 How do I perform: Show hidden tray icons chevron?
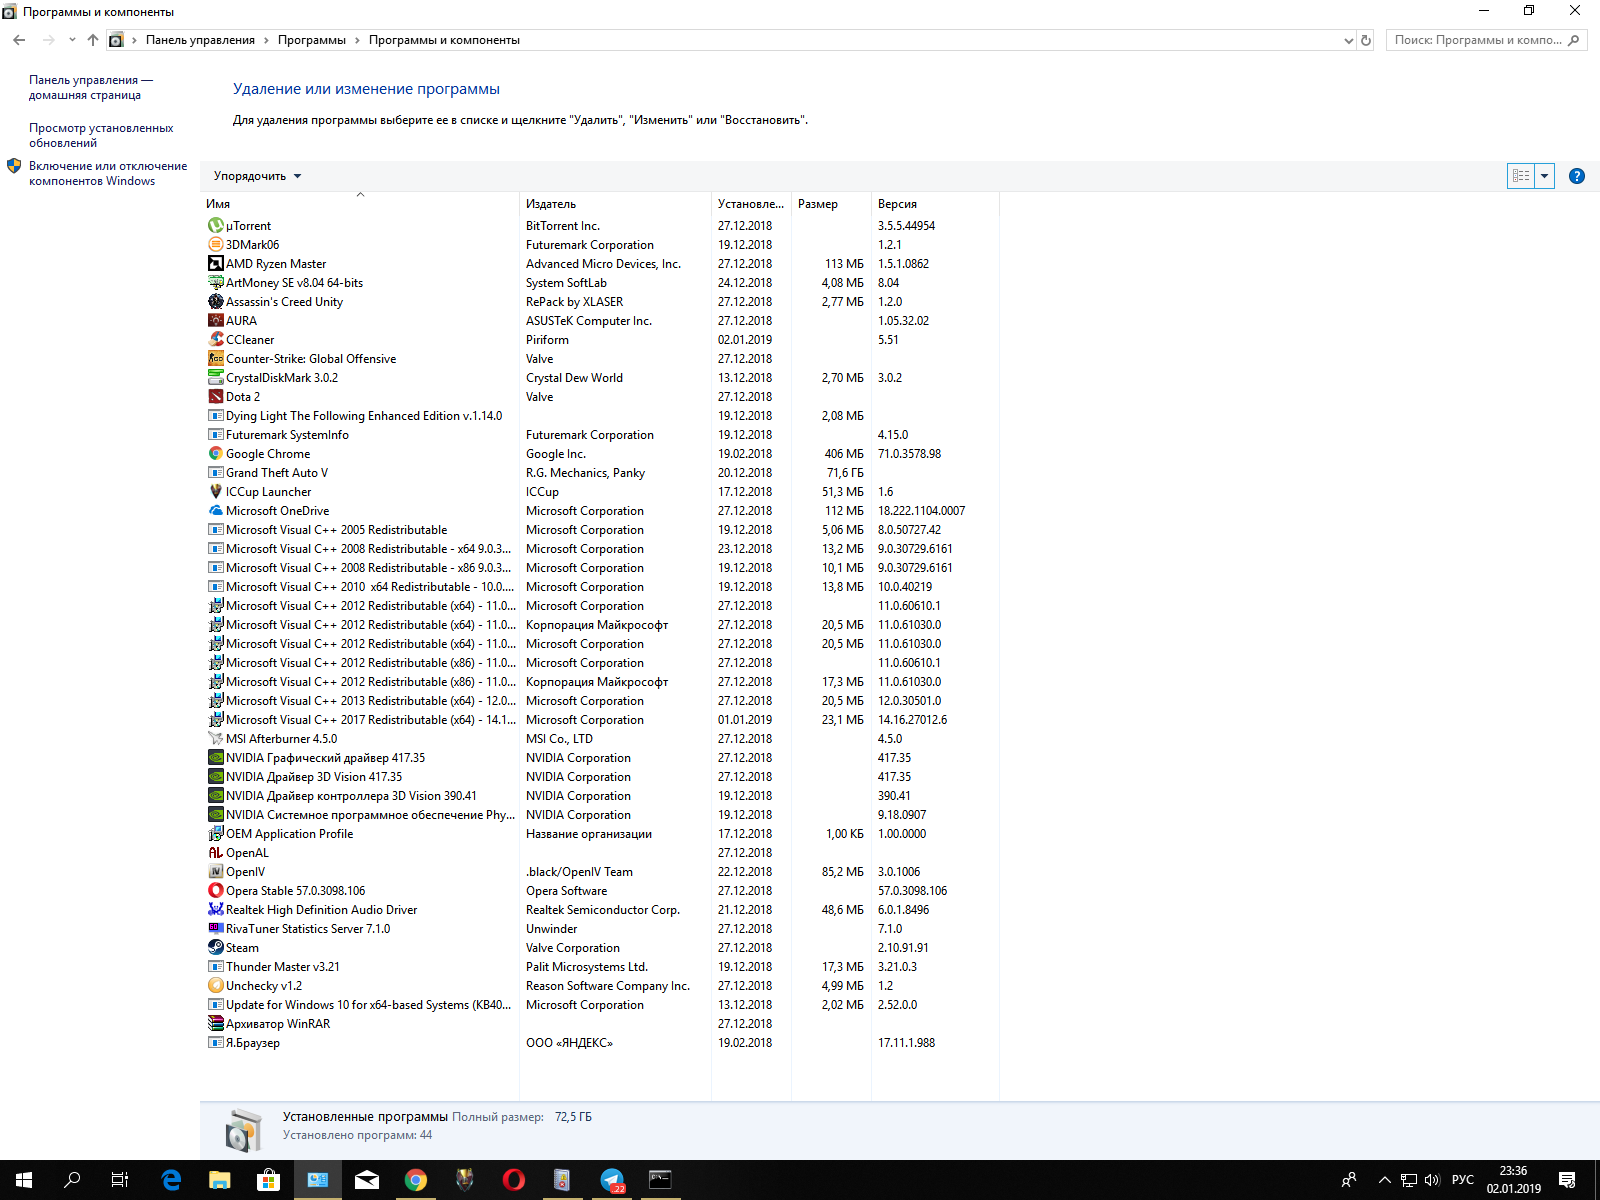pyautogui.click(x=1385, y=1180)
